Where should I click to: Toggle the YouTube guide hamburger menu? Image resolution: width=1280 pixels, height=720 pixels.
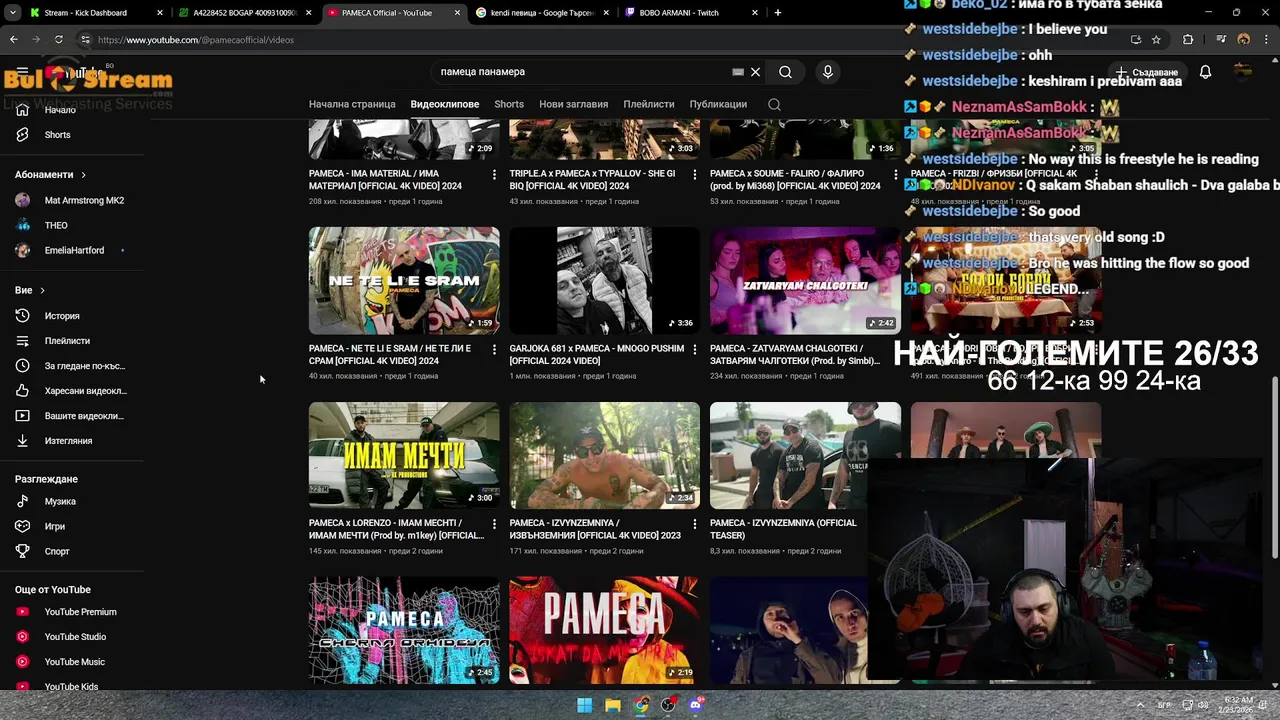[x=22, y=73]
